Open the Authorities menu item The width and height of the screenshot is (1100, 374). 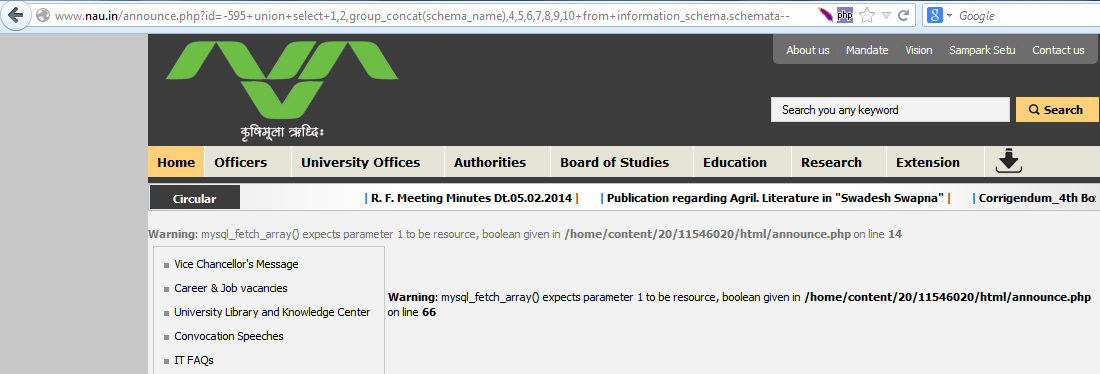[490, 162]
